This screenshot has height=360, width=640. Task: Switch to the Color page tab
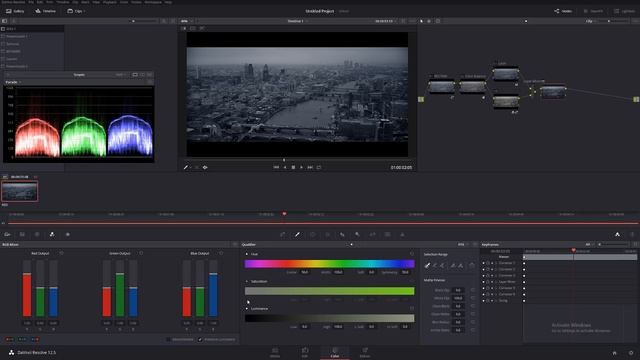[335, 352]
